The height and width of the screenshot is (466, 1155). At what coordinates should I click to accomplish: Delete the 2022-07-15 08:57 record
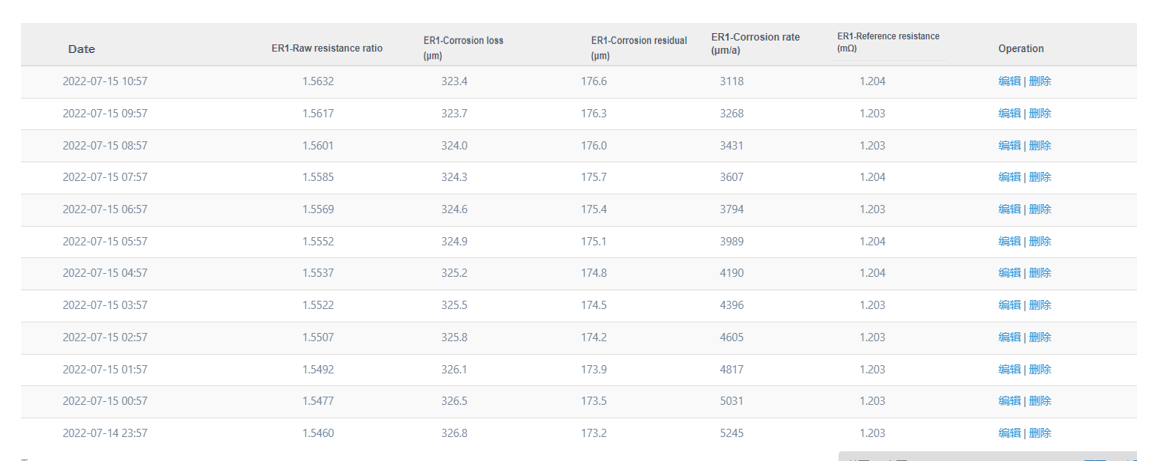1040,146
